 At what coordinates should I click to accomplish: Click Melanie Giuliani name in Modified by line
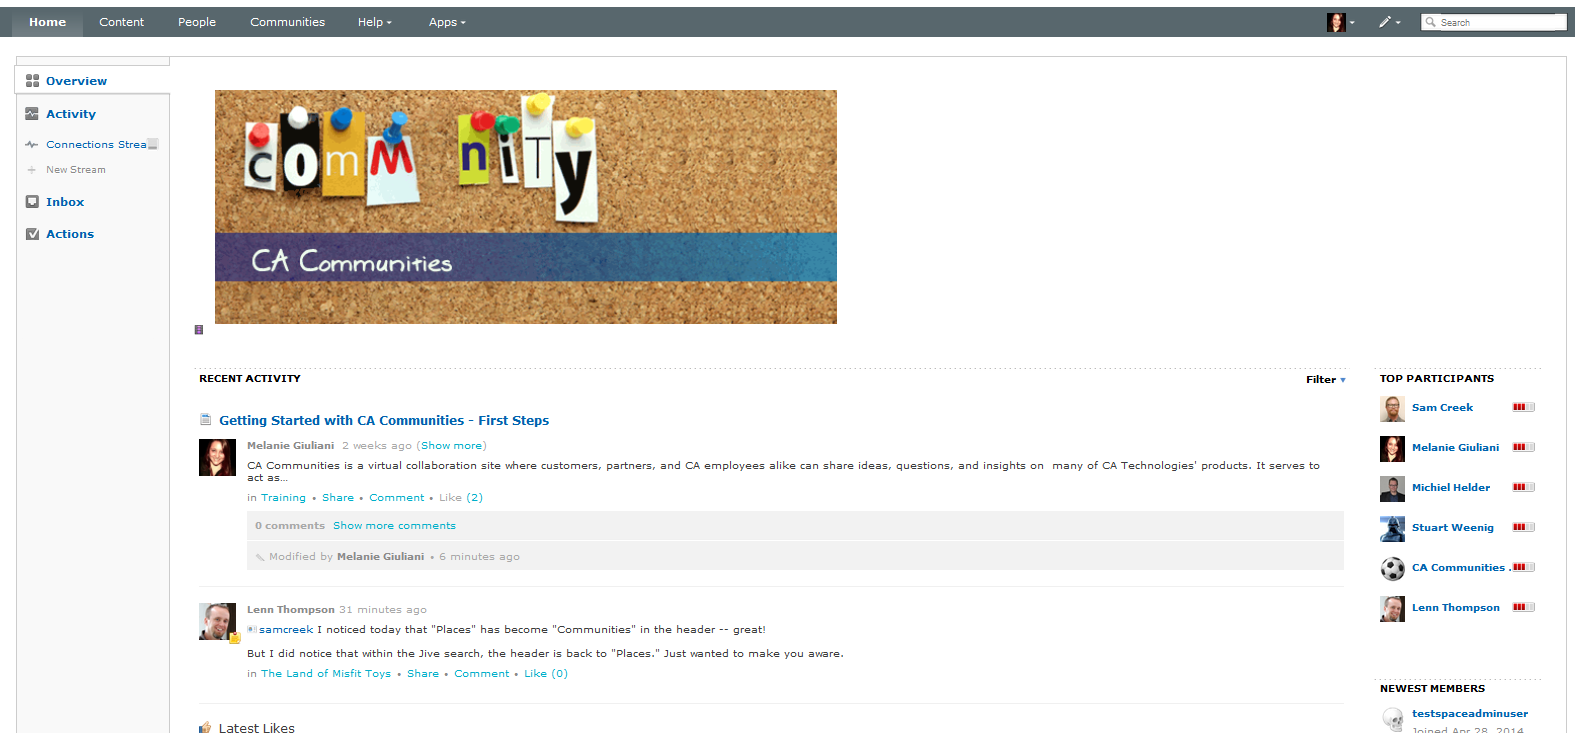click(x=380, y=557)
